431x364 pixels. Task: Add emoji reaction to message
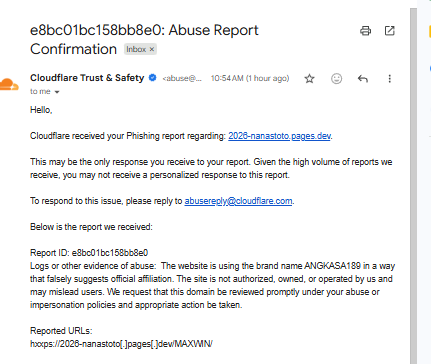click(x=336, y=79)
